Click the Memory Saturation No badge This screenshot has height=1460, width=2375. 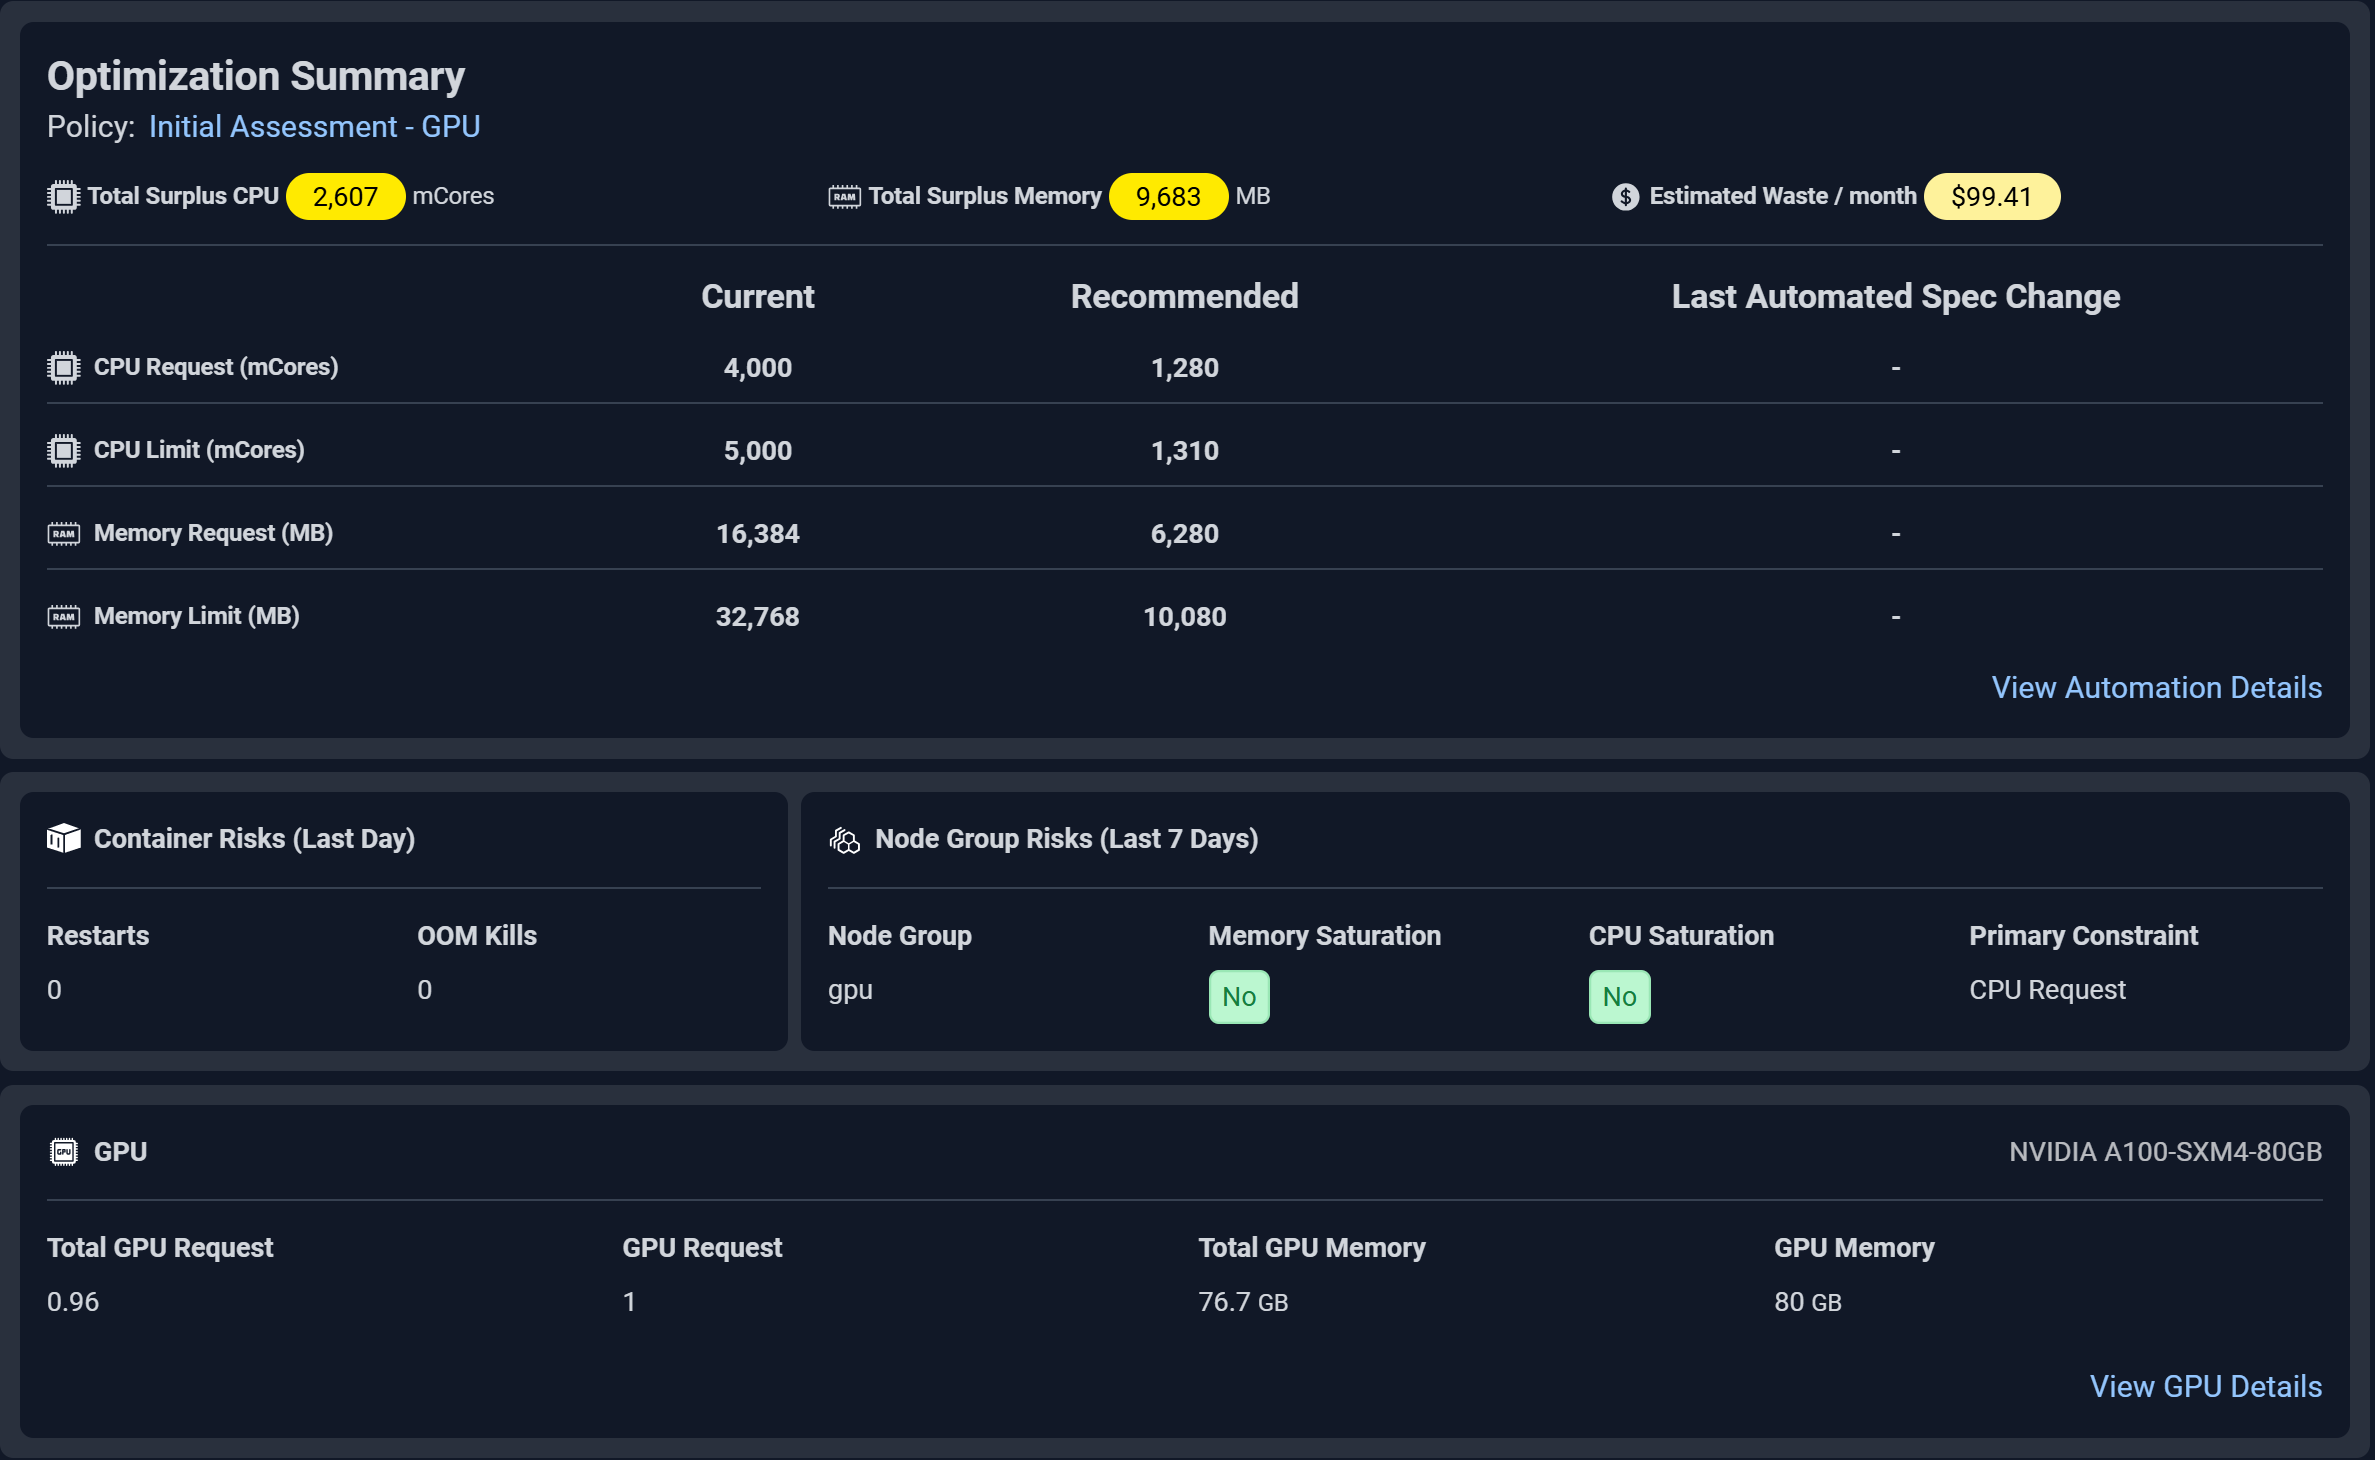[1238, 996]
